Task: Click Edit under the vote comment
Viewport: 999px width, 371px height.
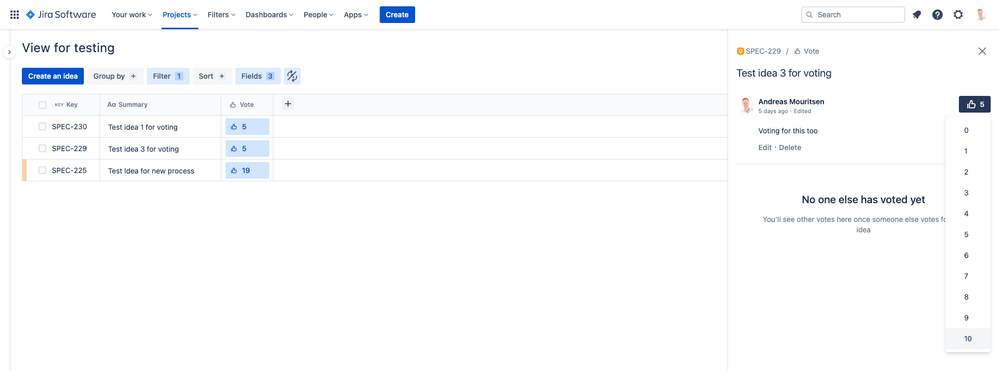Action: 765,147
